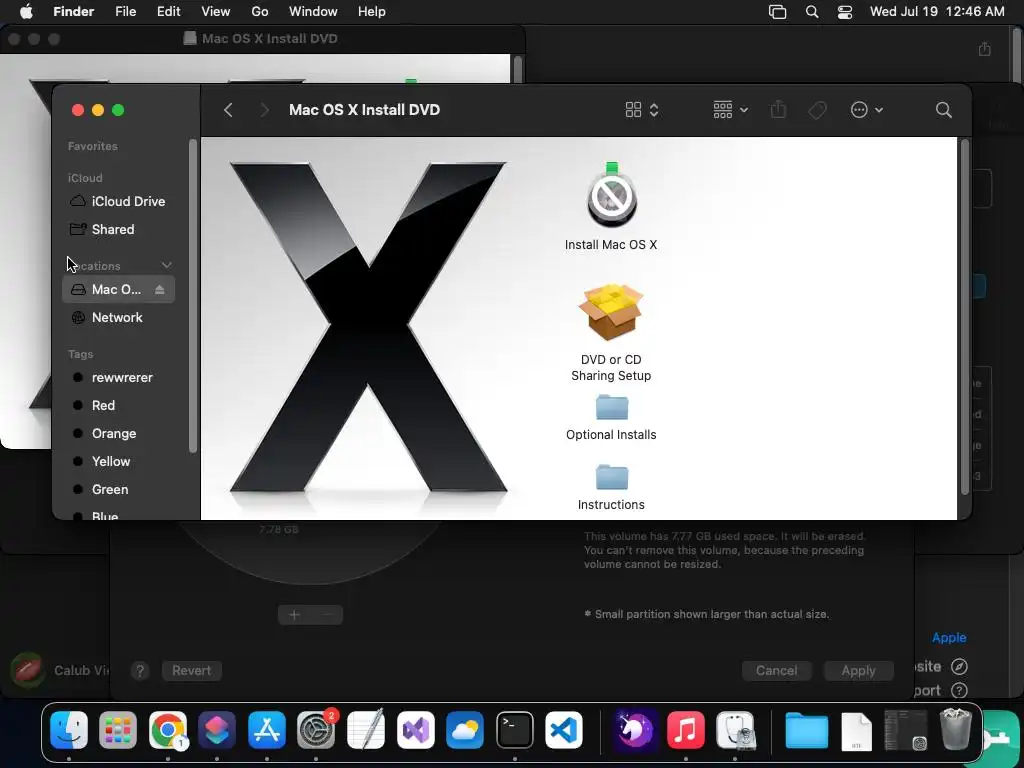Open System Settings from the Dock
This screenshot has width=1024, height=768.
tap(316, 730)
